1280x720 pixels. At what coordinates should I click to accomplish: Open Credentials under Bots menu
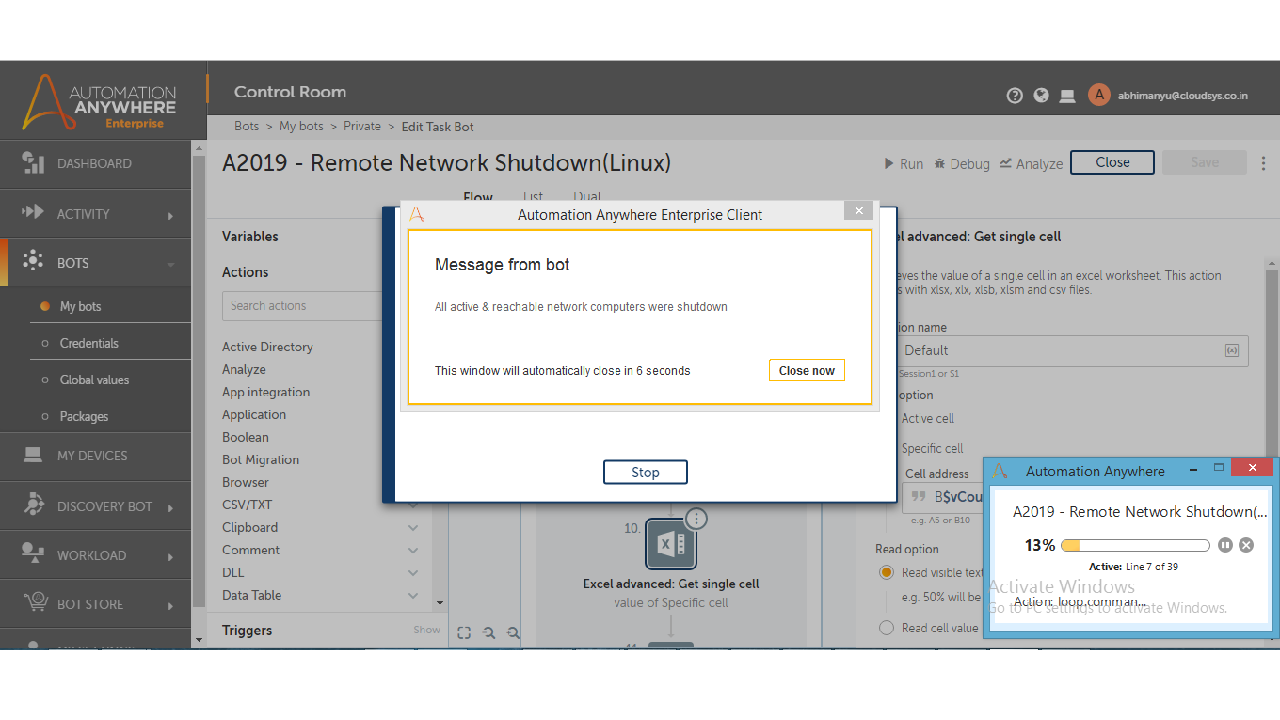click(x=89, y=343)
